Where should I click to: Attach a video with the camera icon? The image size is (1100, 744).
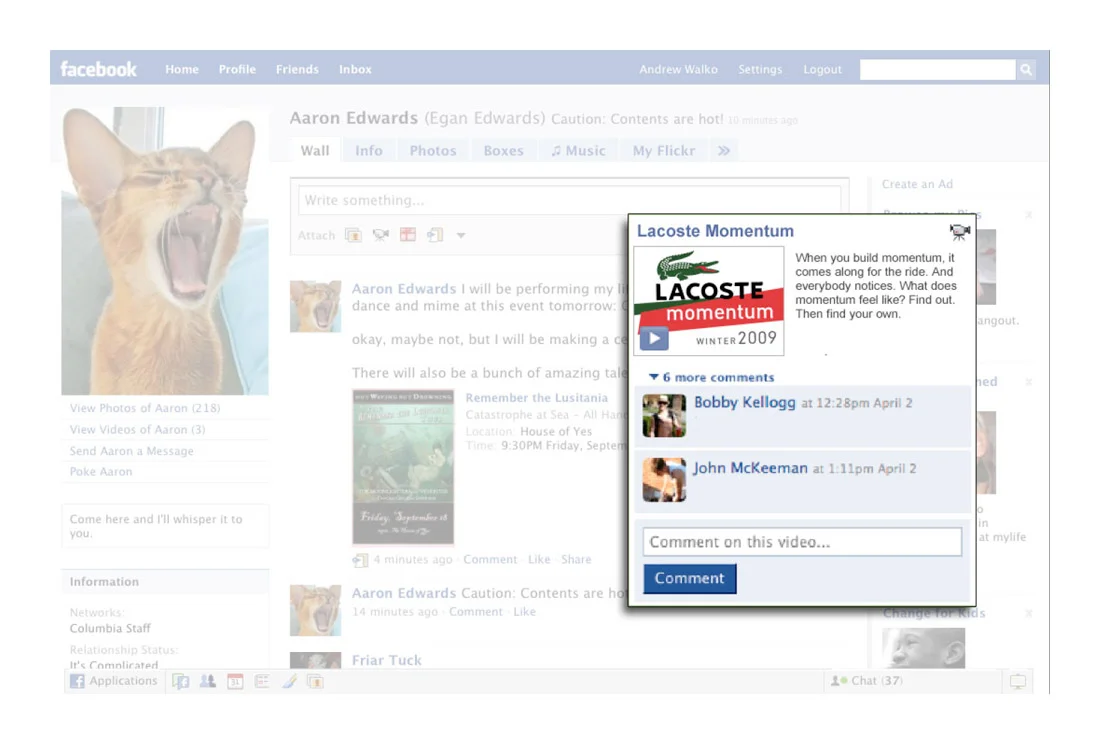381,235
